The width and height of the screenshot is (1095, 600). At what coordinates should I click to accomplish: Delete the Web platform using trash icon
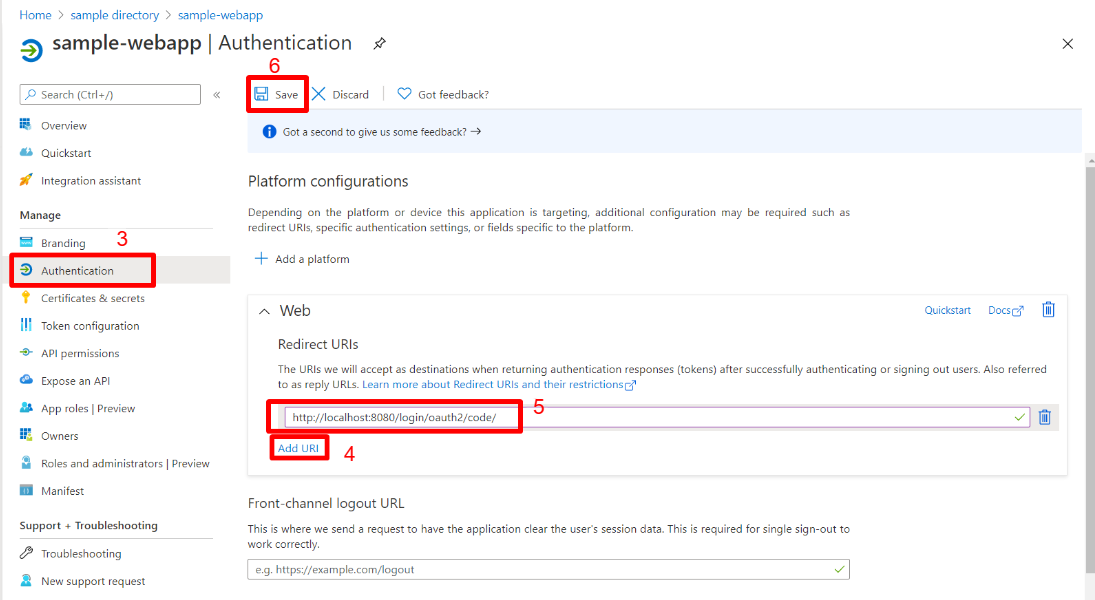click(1048, 310)
